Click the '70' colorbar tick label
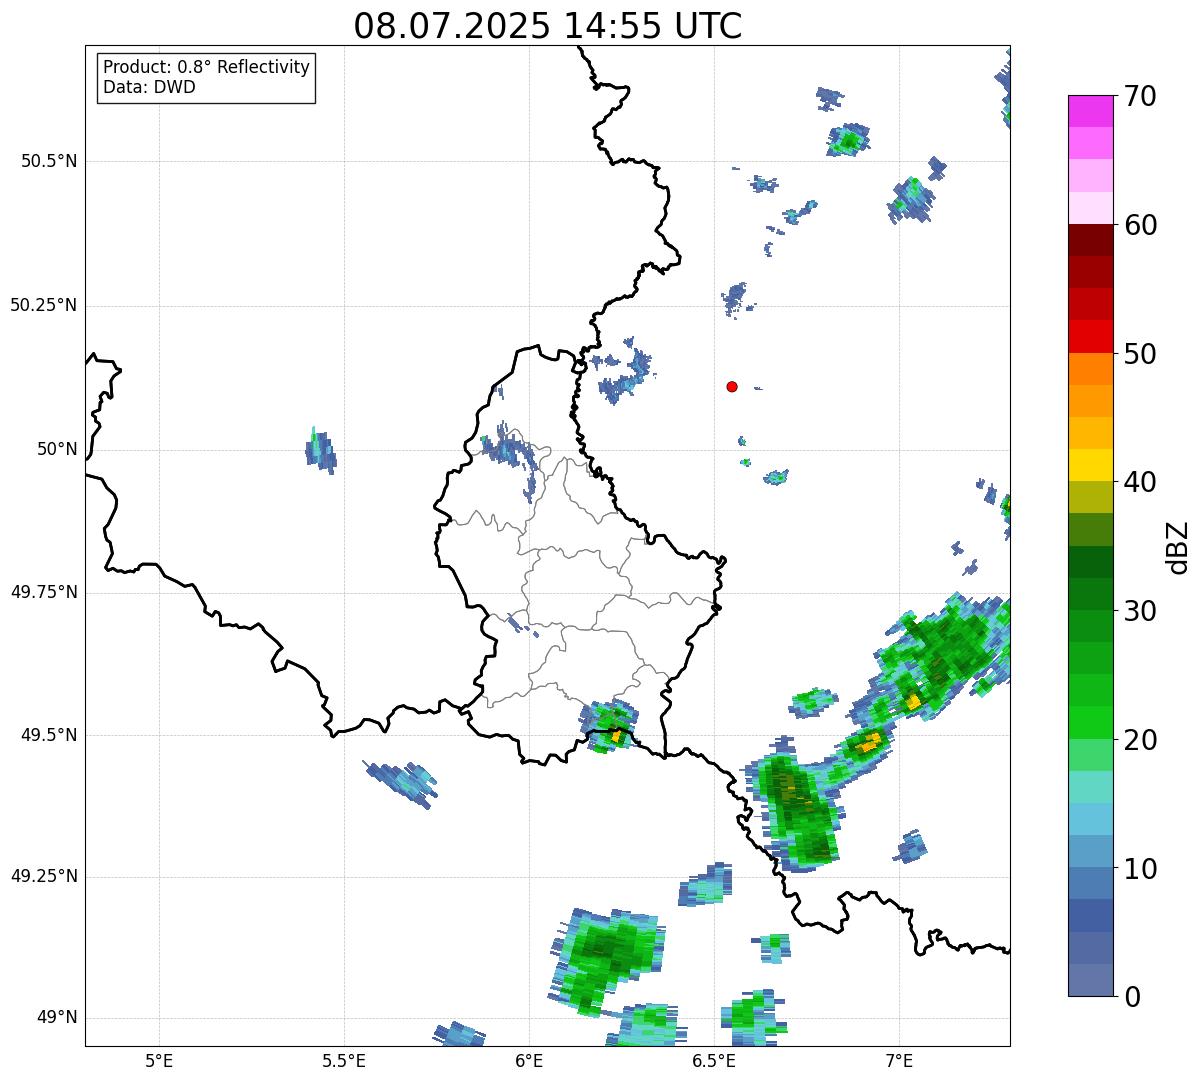The width and height of the screenshot is (1202, 1081). 1140,96
